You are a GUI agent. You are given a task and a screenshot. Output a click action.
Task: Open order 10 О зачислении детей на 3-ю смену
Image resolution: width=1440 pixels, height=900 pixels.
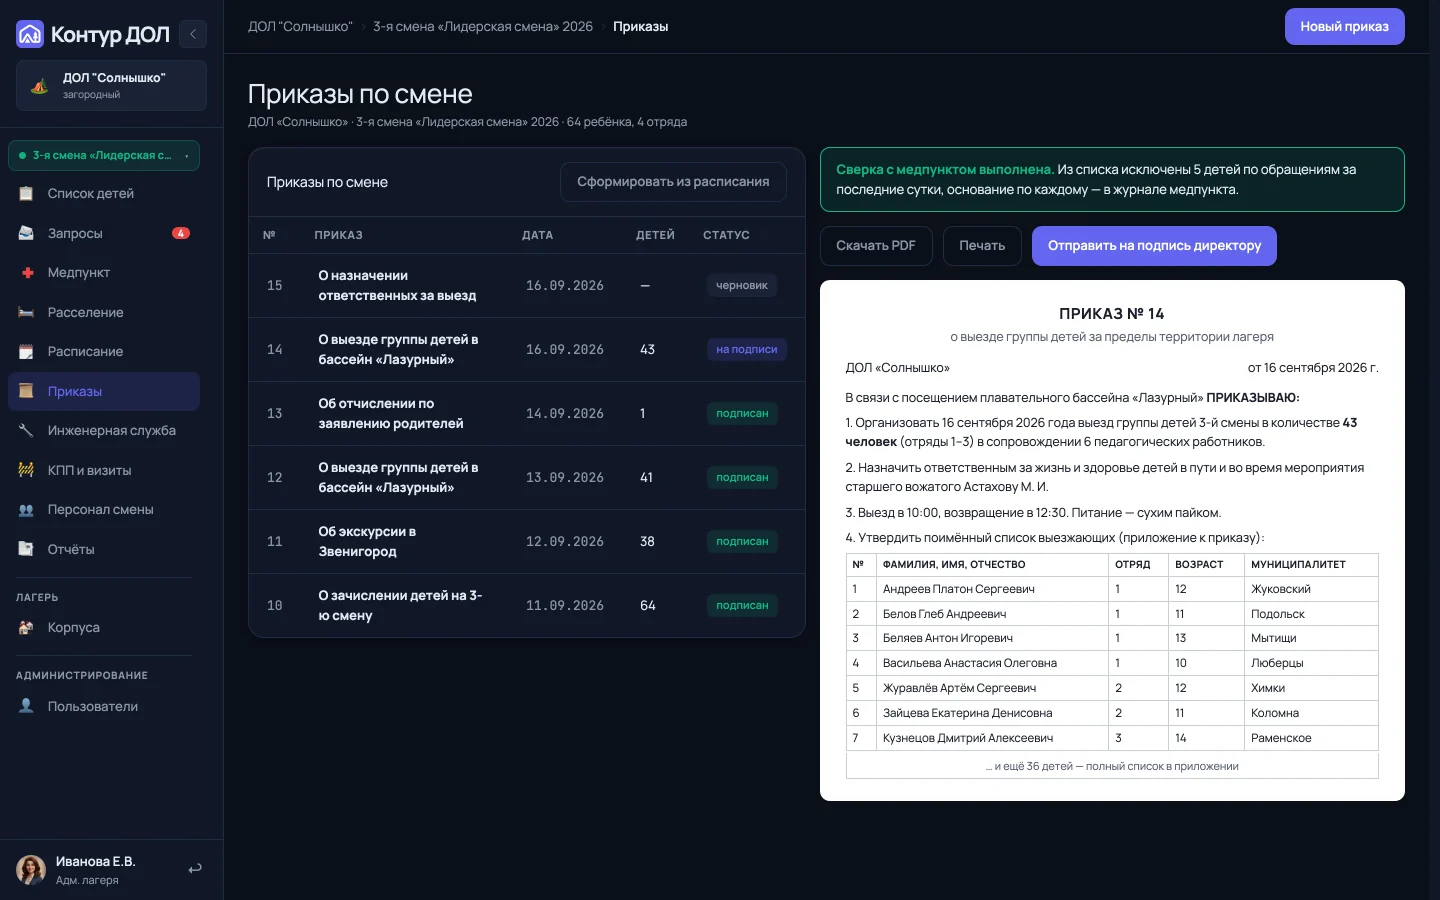pyautogui.click(x=527, y=606)
